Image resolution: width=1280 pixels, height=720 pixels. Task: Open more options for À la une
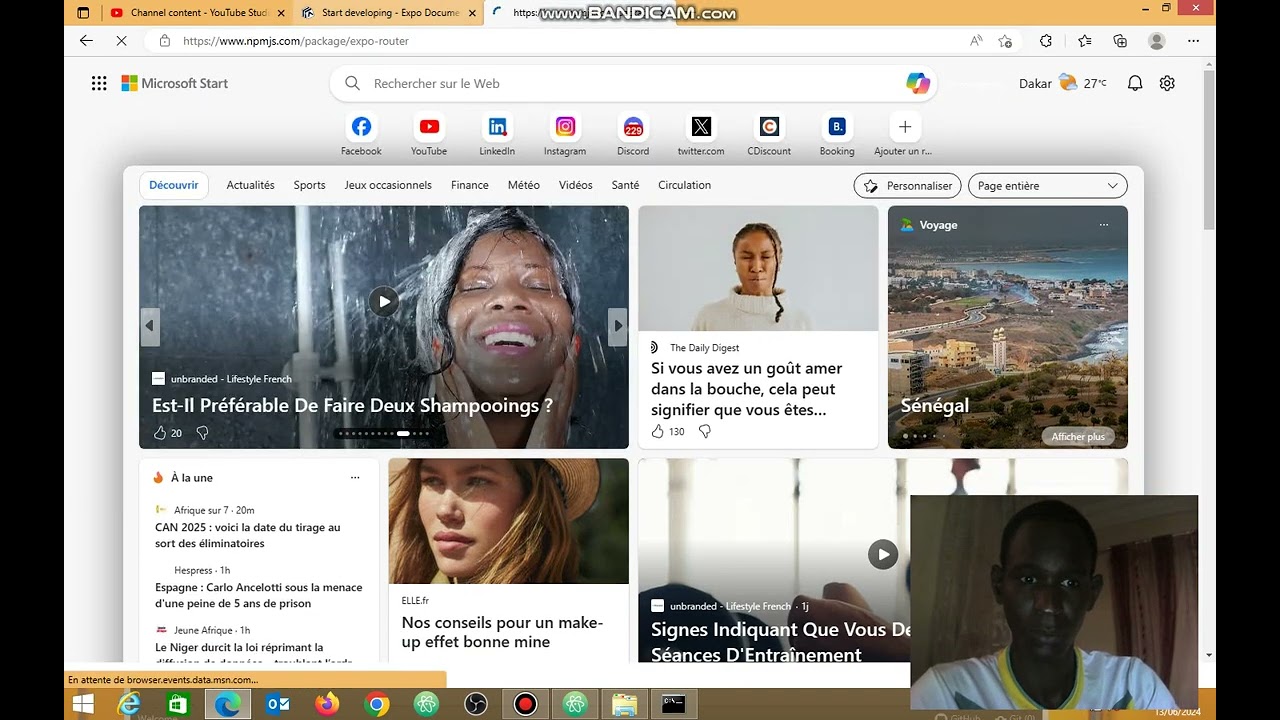click(x=355, y=478)
